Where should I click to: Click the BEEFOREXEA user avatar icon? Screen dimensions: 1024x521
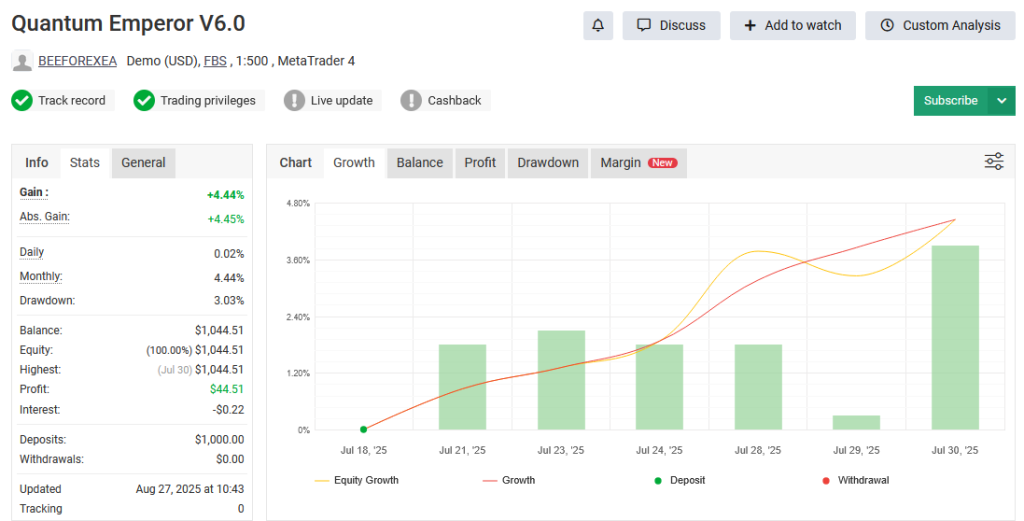[x=22, y=61]
